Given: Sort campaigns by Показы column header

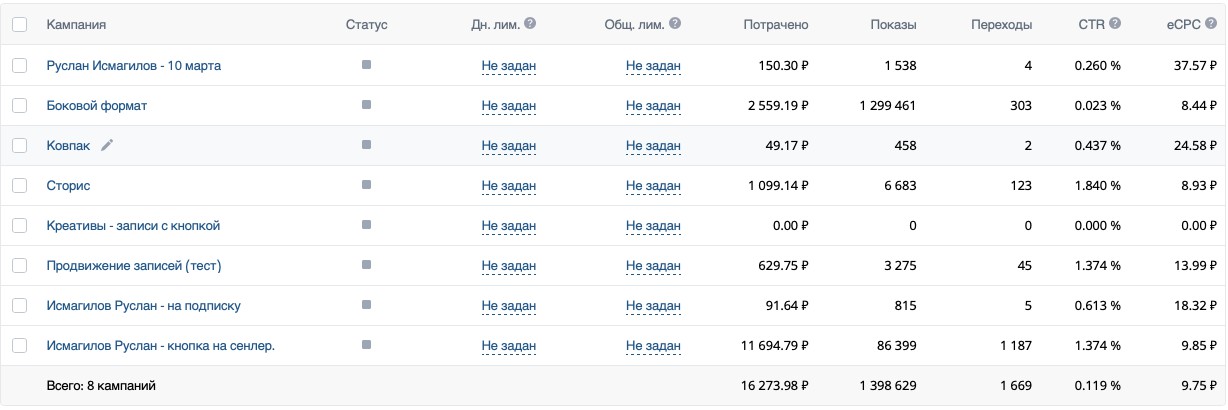Looking at the screenshot, I should tap(893, 24).
